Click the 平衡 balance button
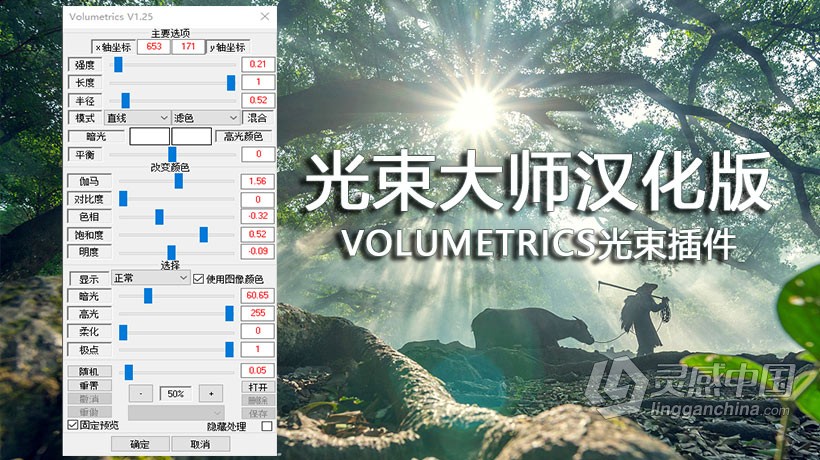Screen dimensions: 820x460 (84, 154)
